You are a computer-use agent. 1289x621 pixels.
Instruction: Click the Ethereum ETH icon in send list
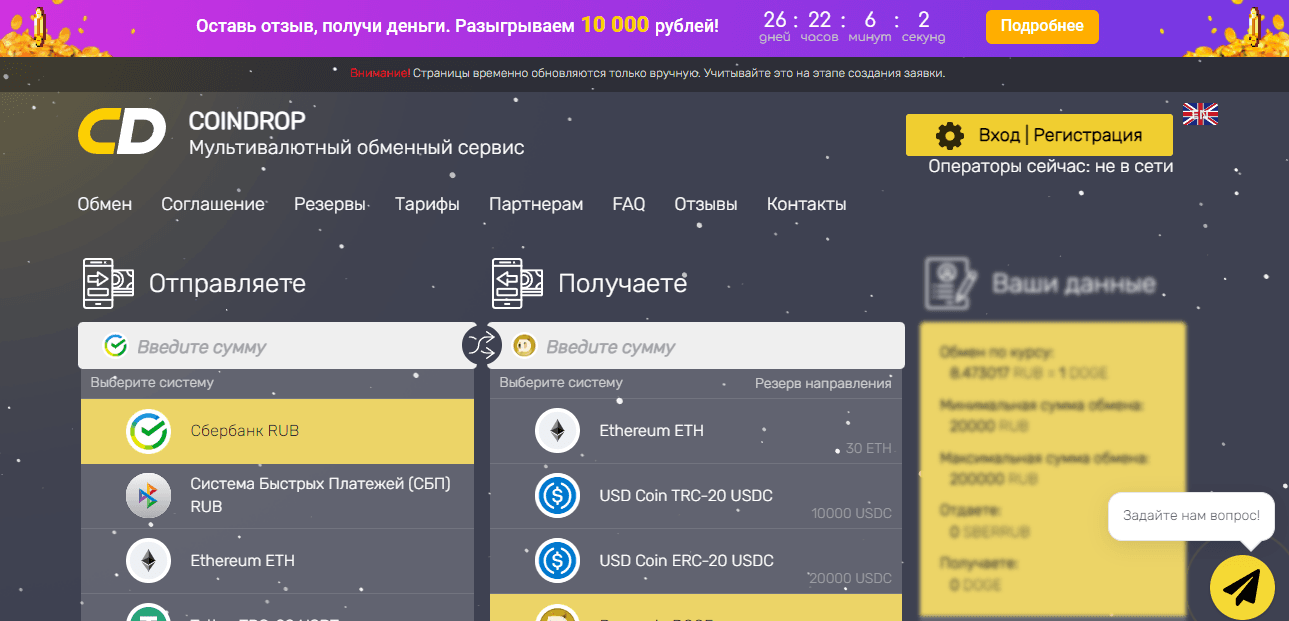(148, 560)
